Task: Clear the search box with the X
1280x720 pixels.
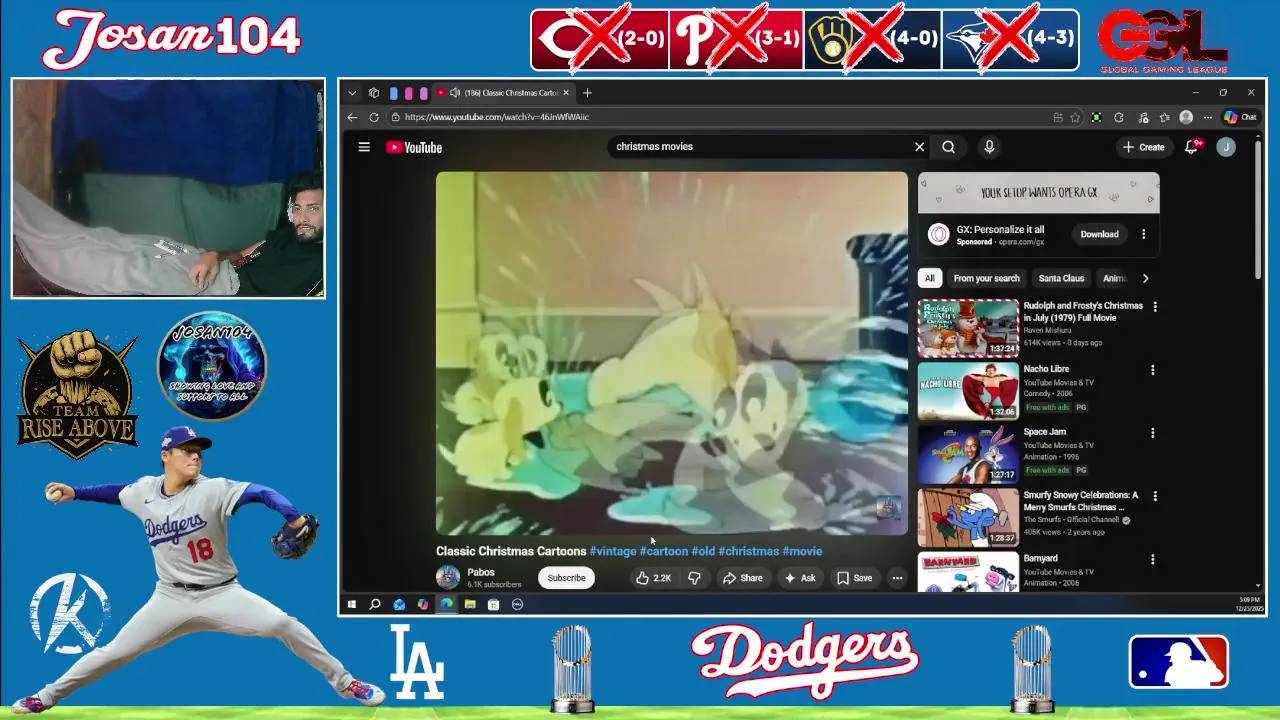Action: 919,147
